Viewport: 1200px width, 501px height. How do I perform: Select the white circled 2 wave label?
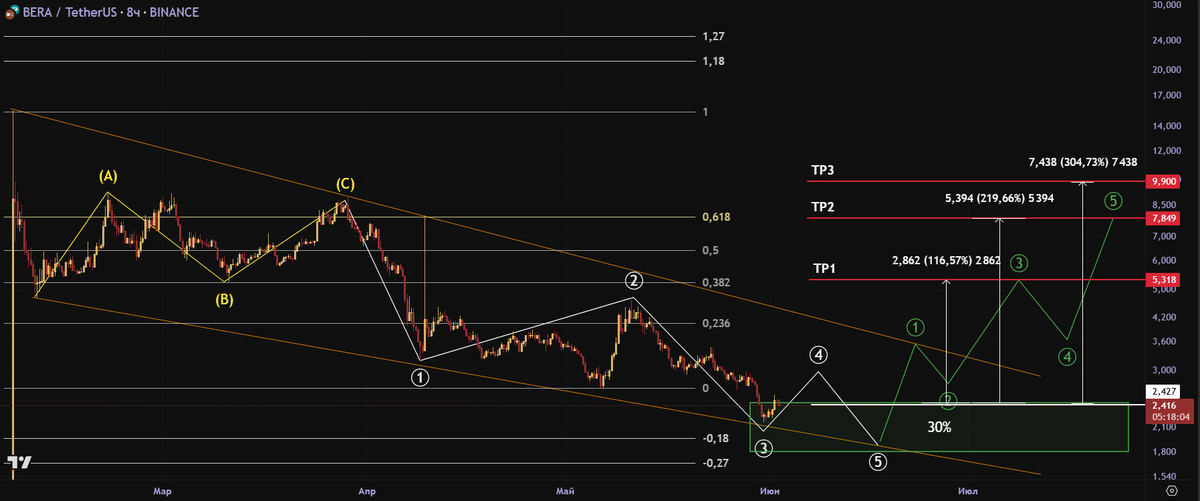633,279
